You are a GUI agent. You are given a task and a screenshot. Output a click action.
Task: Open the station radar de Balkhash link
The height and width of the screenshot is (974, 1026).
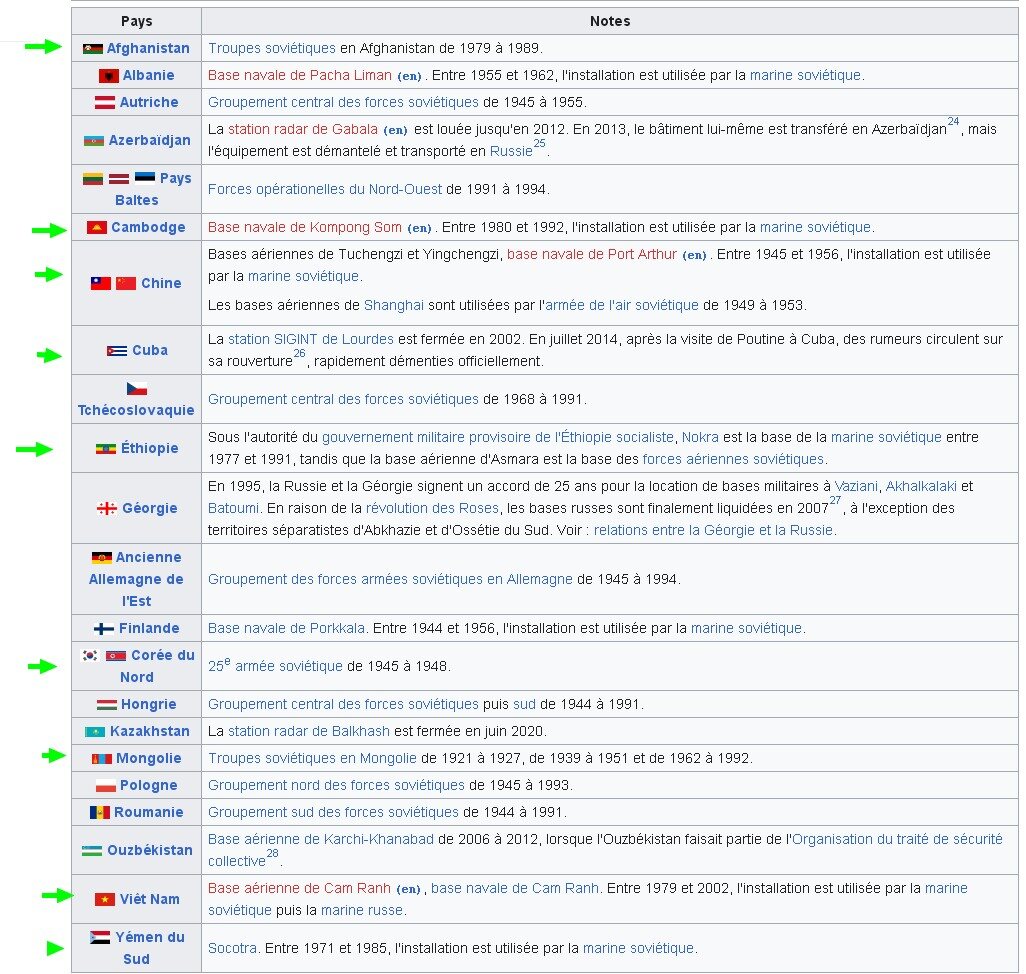click(308, 731)
